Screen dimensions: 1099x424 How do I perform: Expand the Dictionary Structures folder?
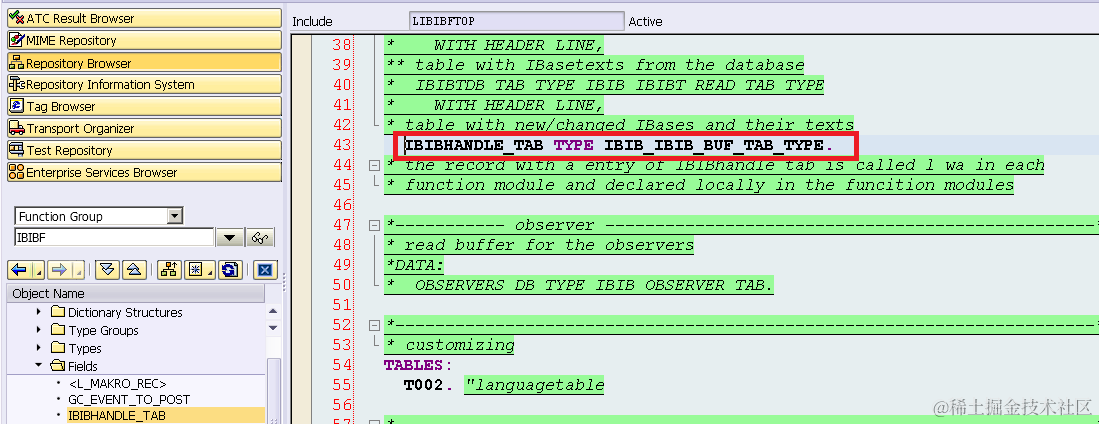pos(39,313)
